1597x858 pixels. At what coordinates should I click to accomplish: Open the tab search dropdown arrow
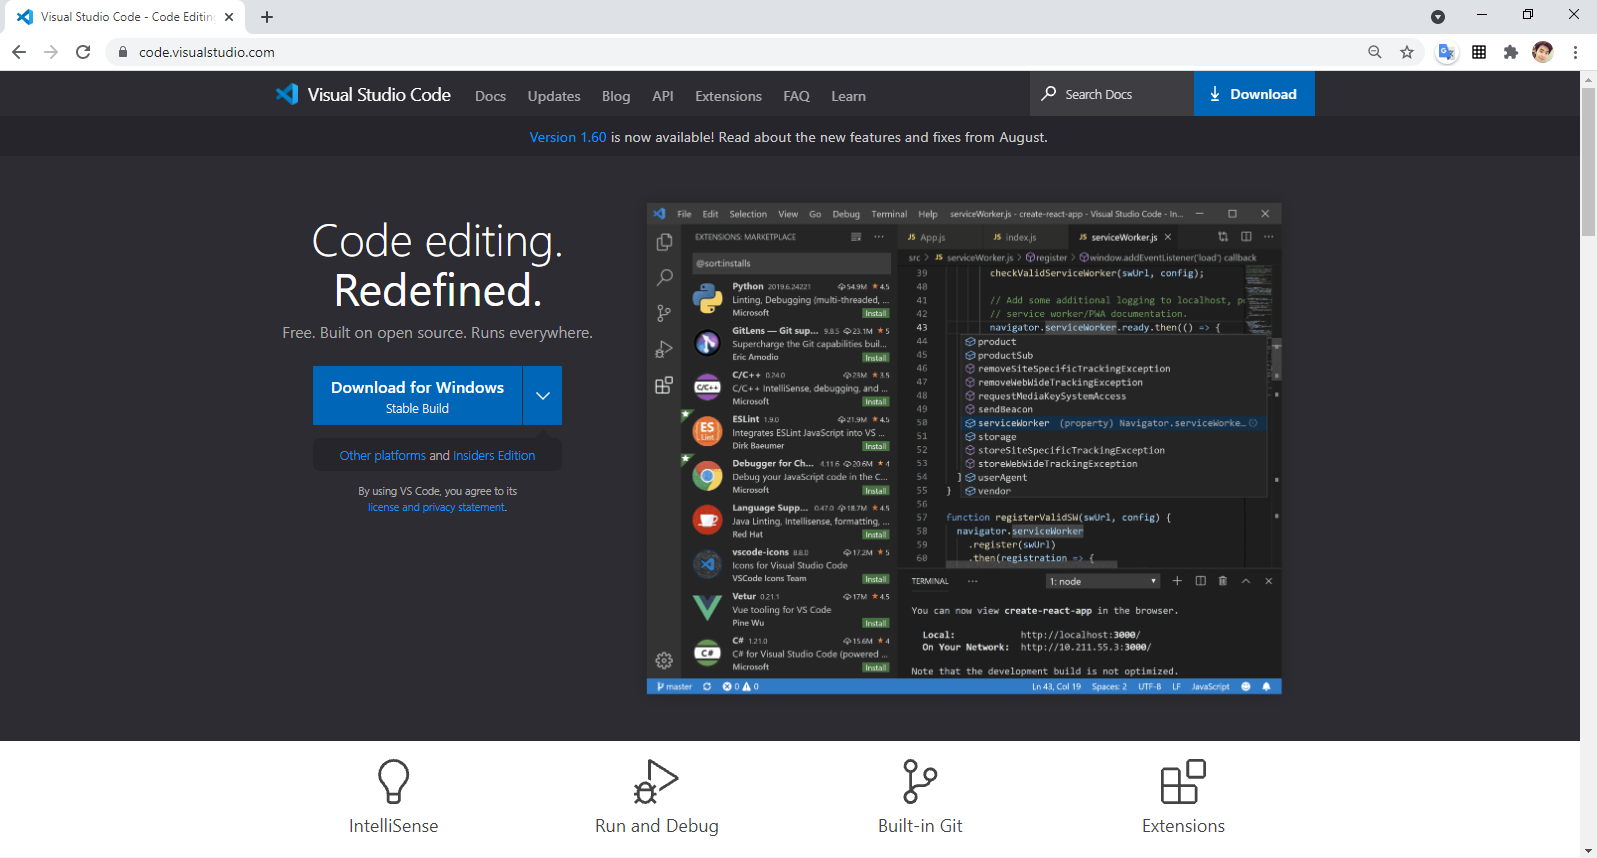pyautogui.click(x=1437, y=17)
